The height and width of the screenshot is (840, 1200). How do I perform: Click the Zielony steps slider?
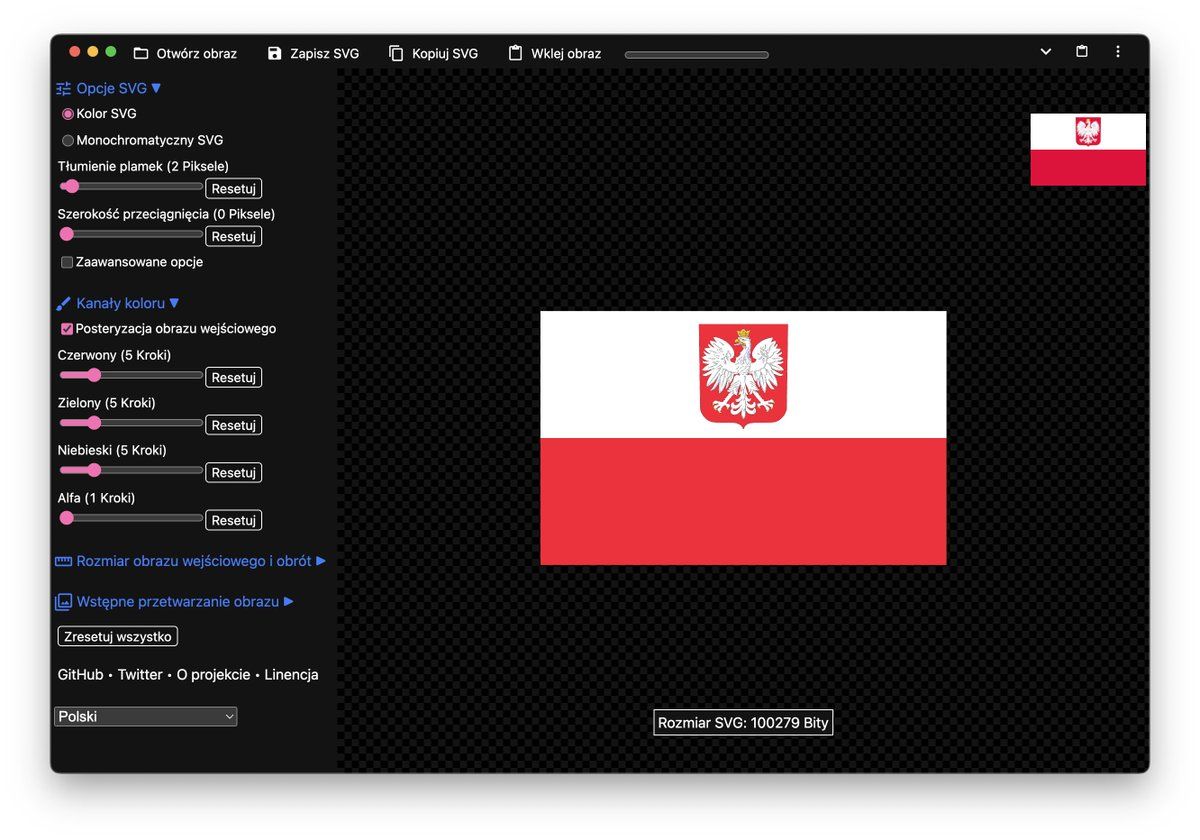131,423
